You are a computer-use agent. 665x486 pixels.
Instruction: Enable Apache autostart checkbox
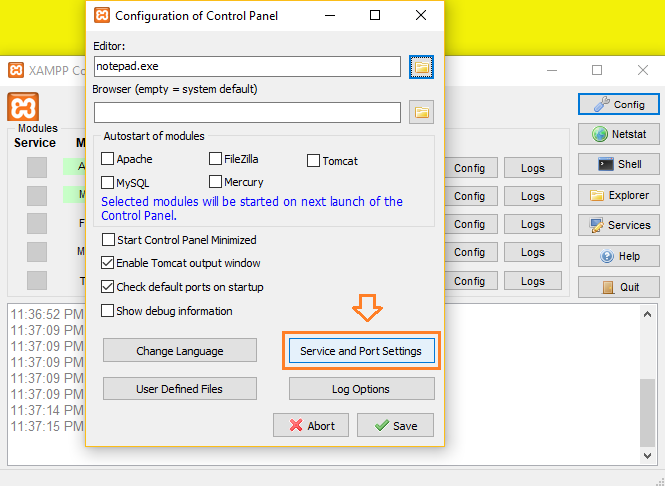[x=107, y=159]
